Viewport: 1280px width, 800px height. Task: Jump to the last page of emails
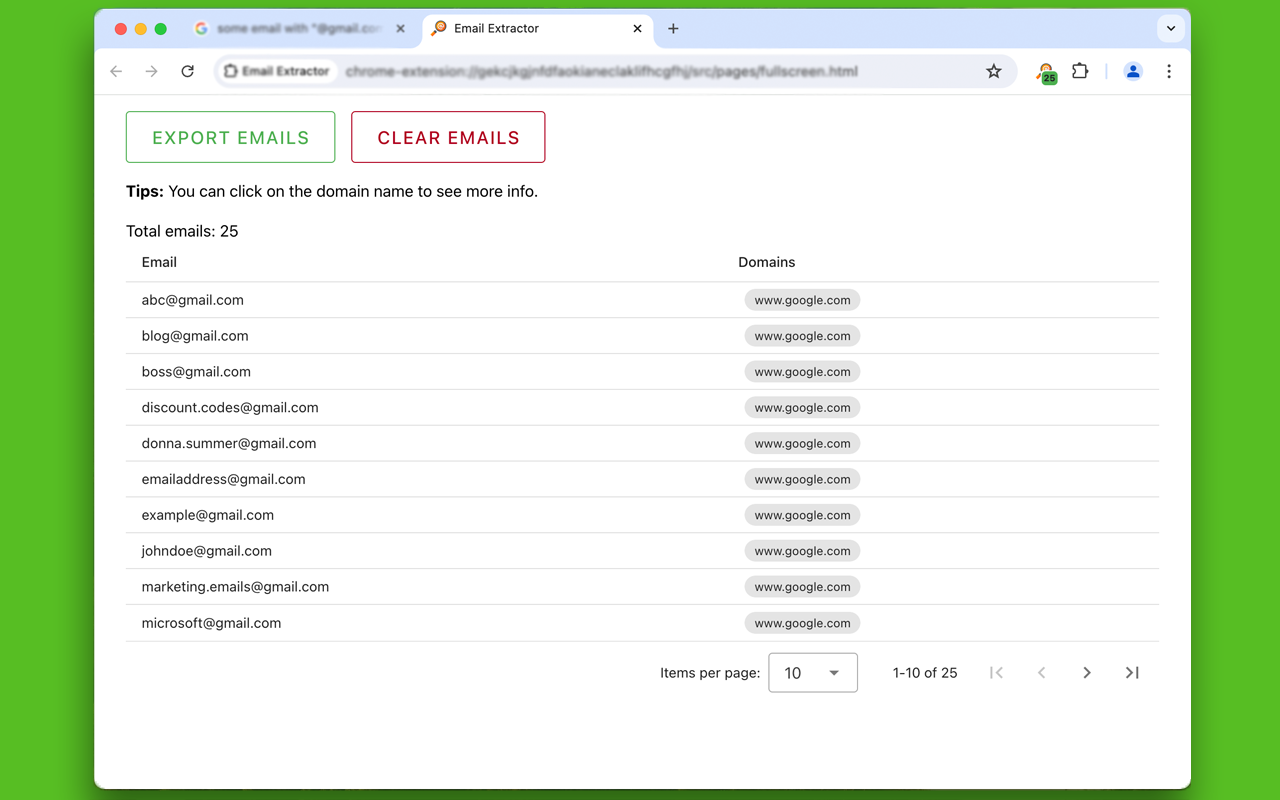(x=1132, y=673)
